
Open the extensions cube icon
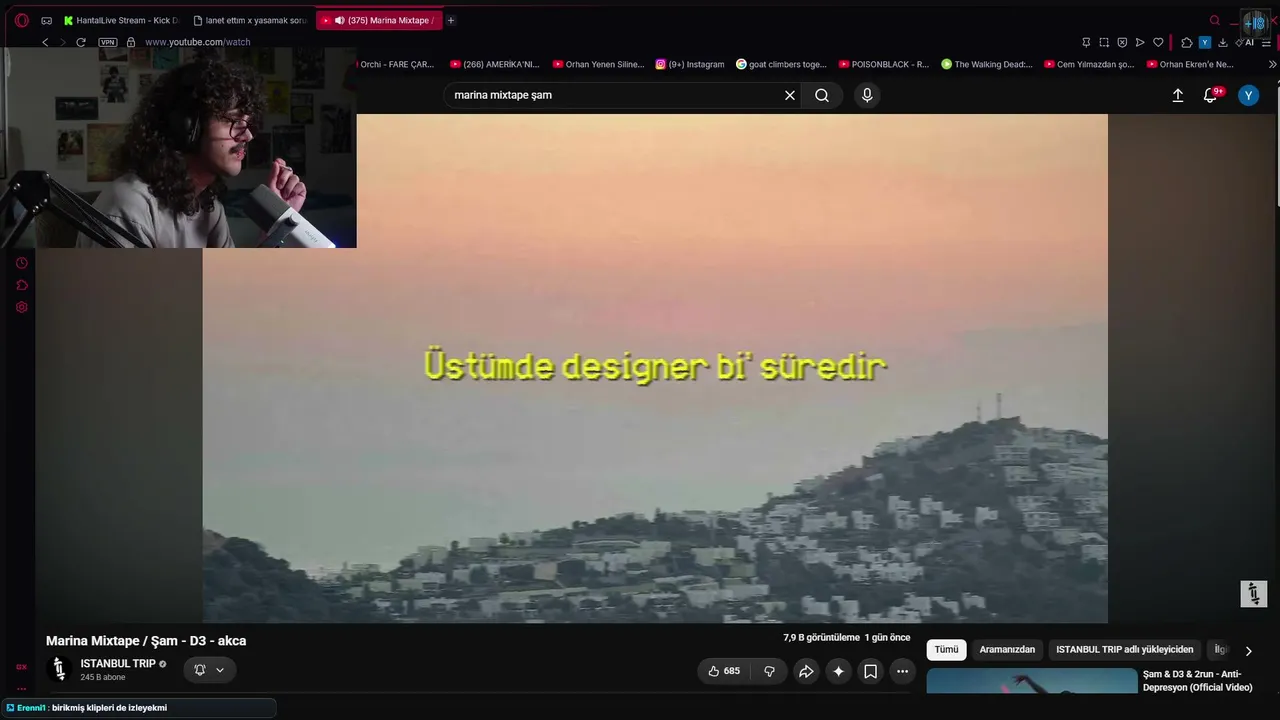[1187, 42]
